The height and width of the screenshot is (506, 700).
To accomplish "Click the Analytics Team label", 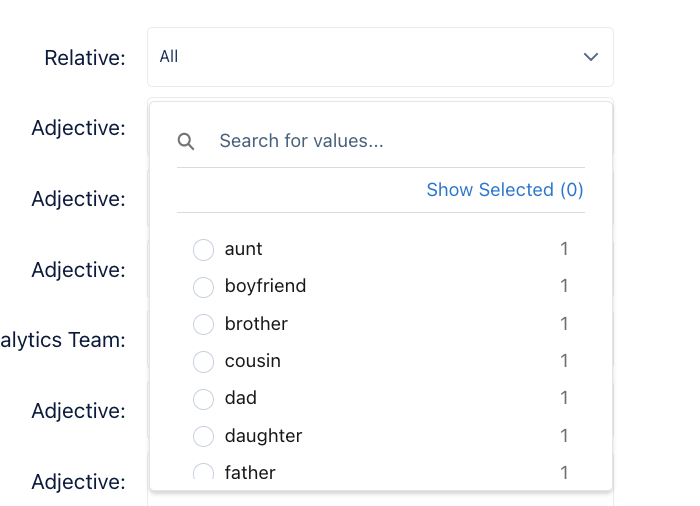I will point(62,340).
